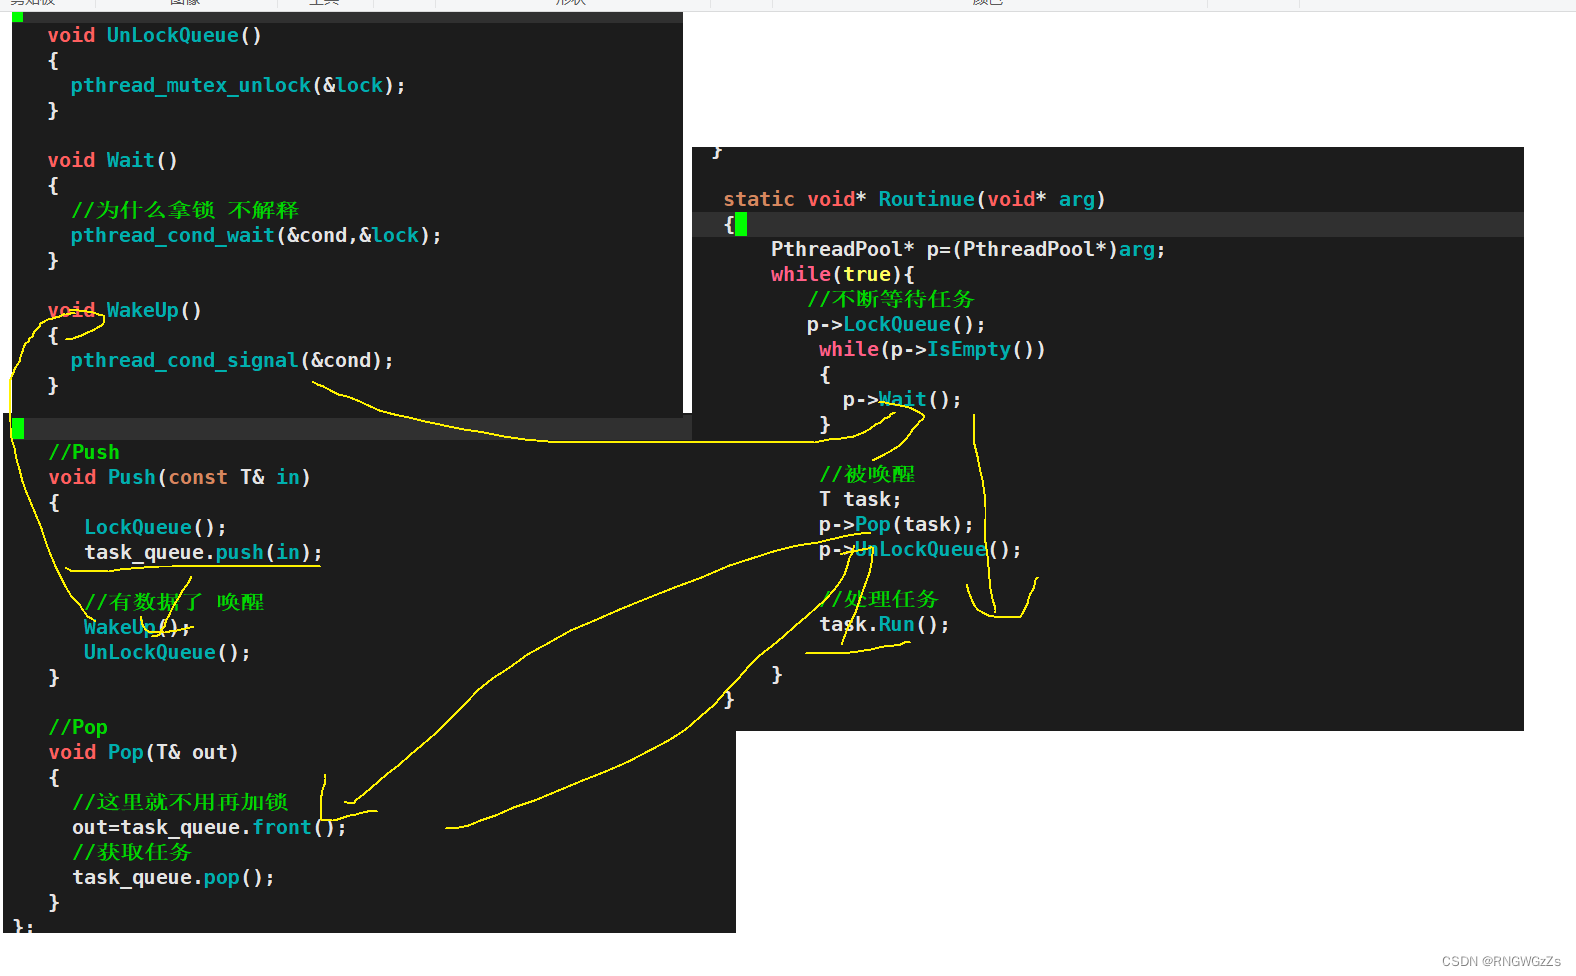Click the 'void Push(const T& in)' declaration

coord(180,477)
